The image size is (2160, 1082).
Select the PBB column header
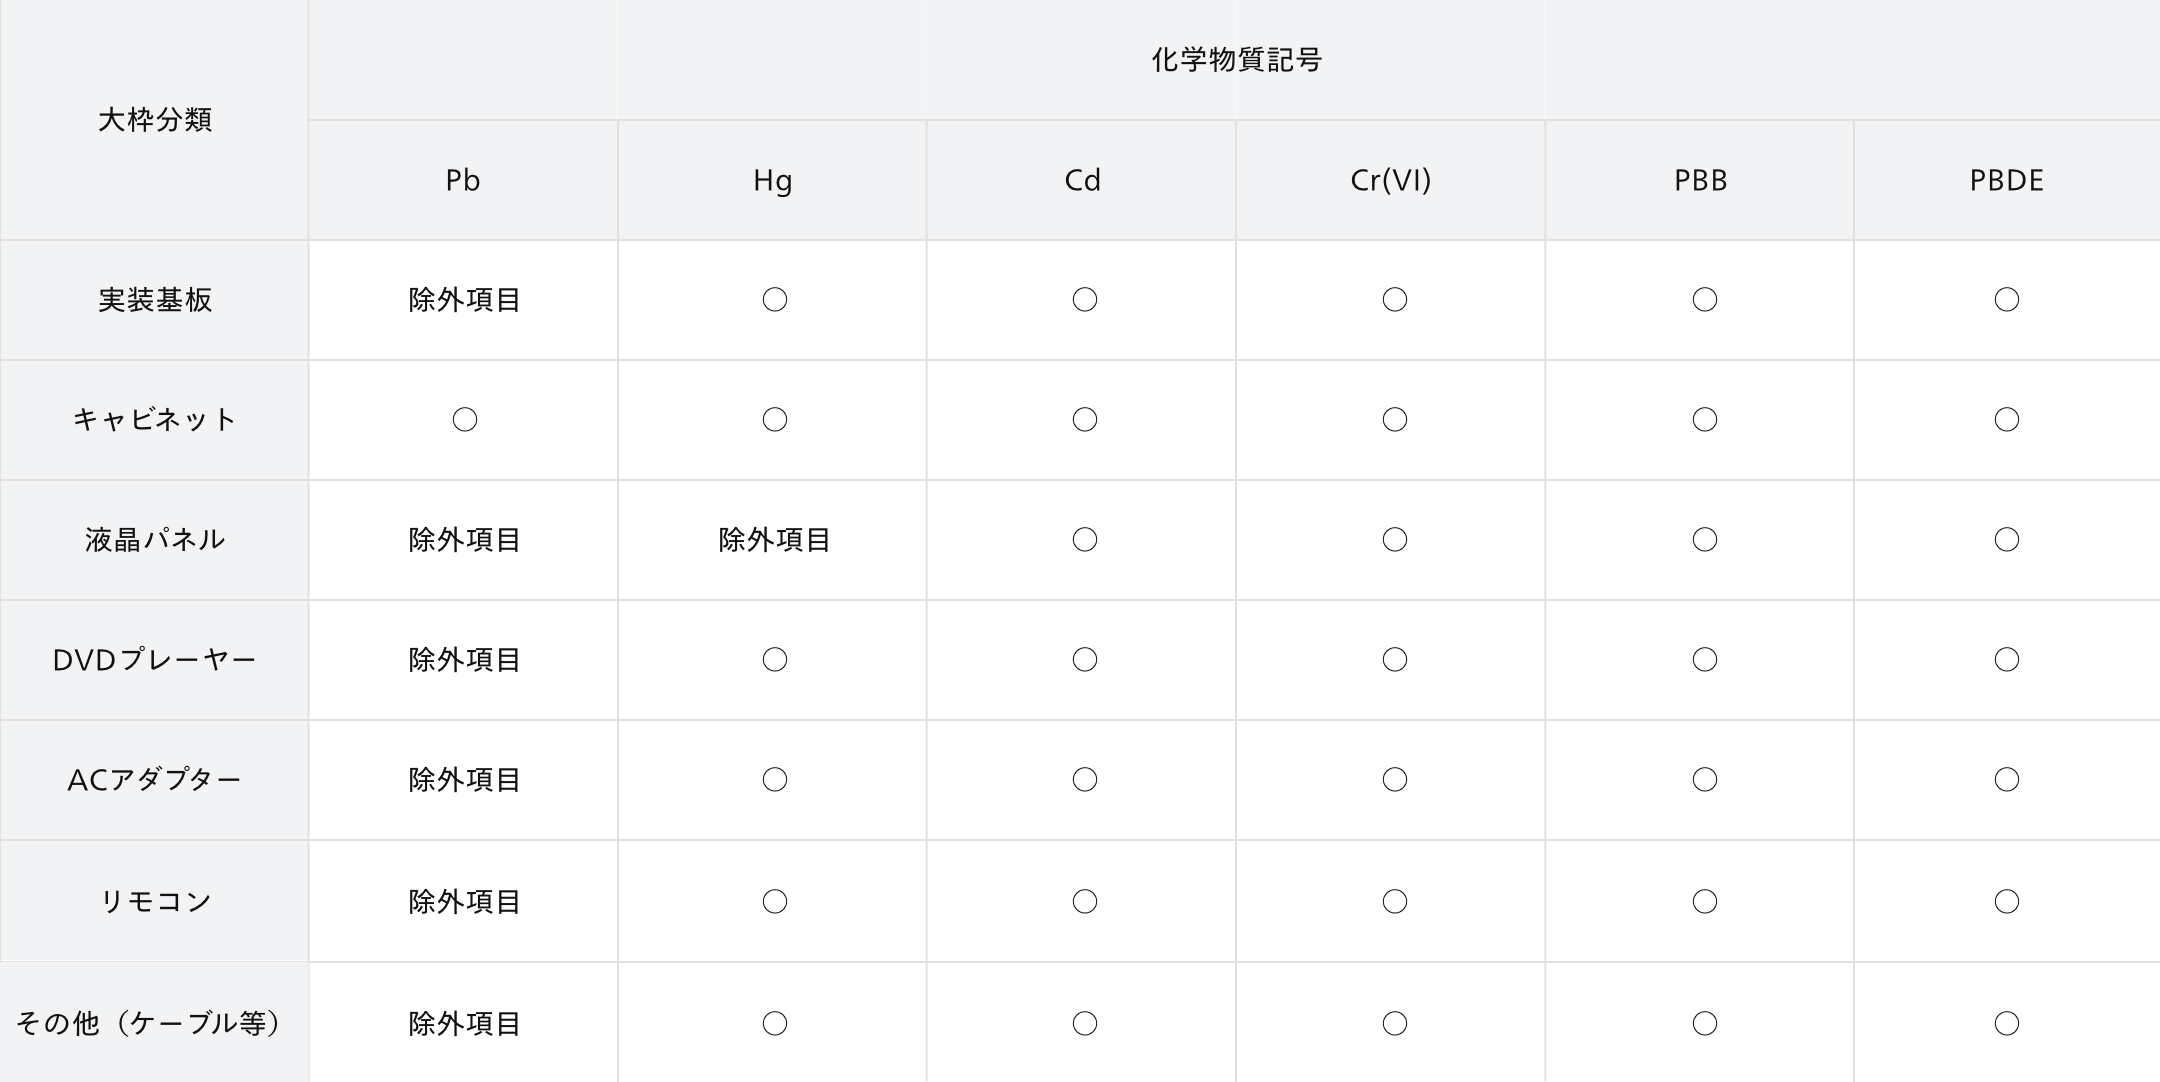tap(1699, 180)
